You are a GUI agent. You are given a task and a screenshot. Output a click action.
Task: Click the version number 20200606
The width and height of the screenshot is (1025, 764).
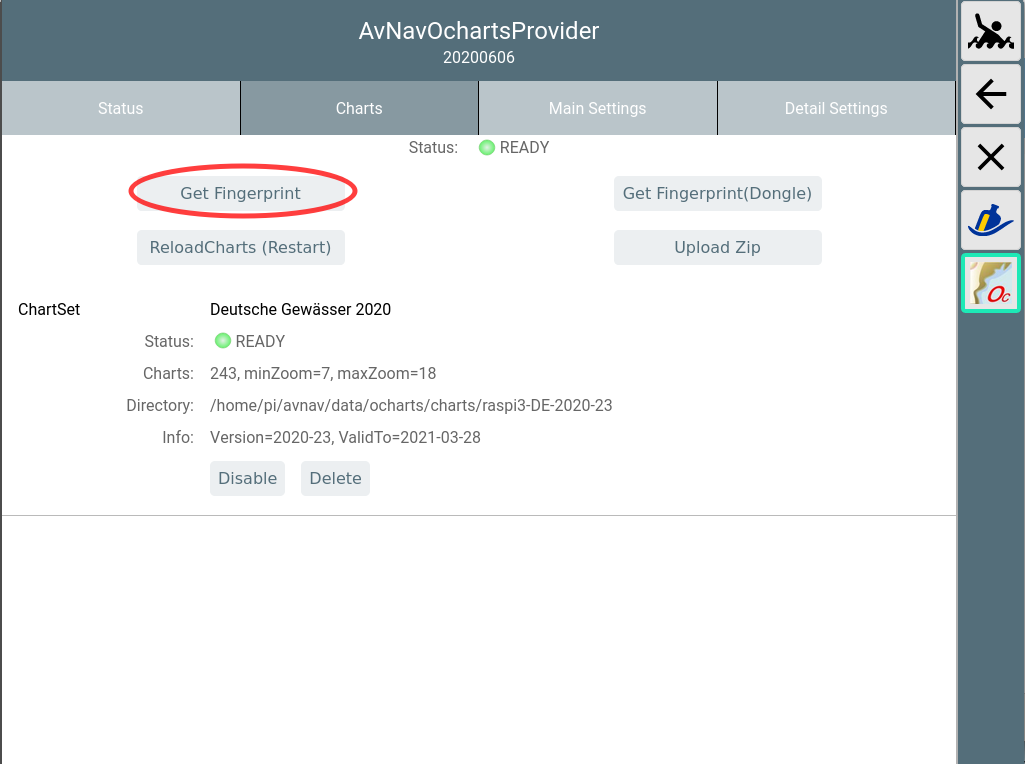(479, 58)
